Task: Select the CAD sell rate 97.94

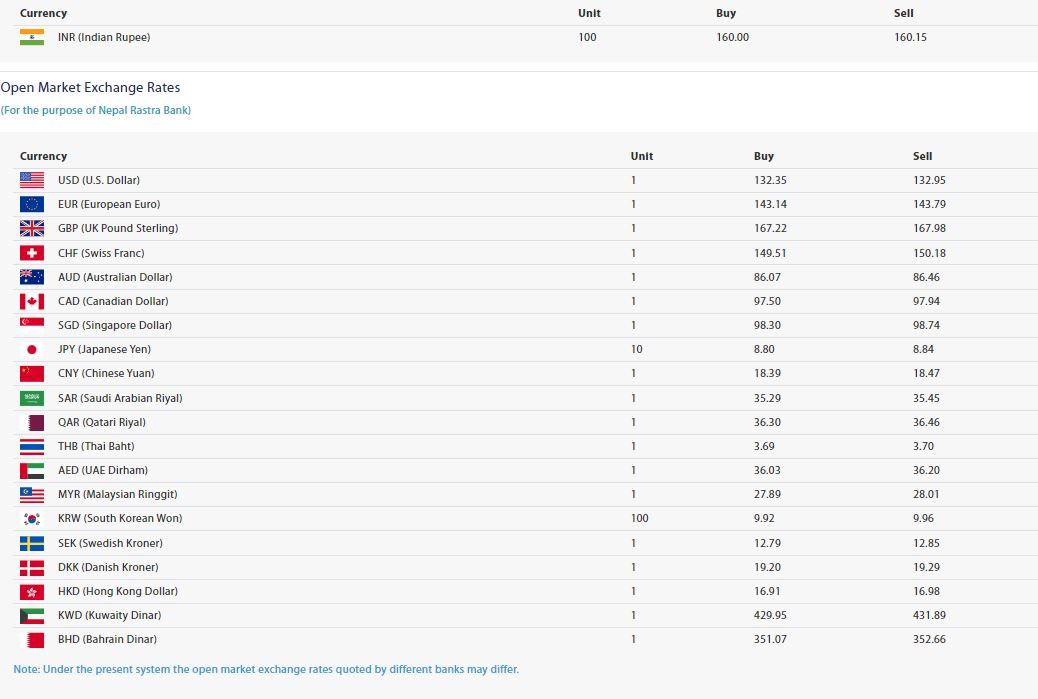Action: [926, 301]
